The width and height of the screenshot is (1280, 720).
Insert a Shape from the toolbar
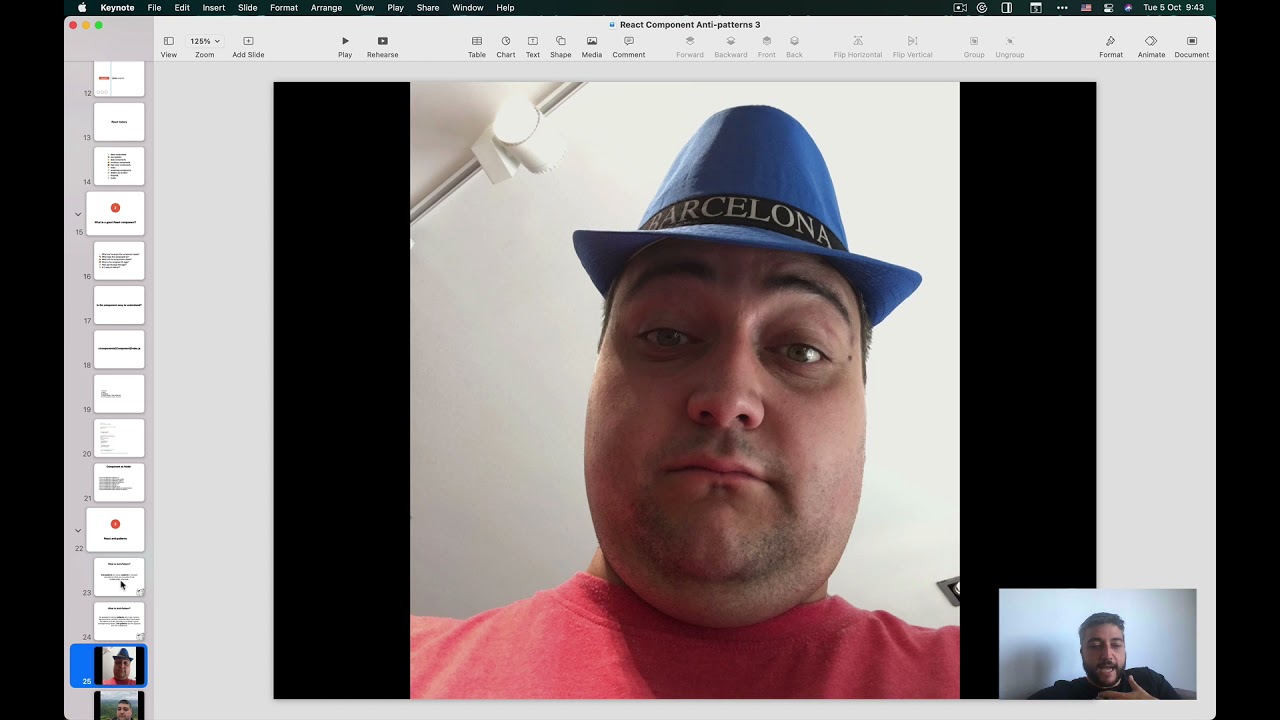561,47
